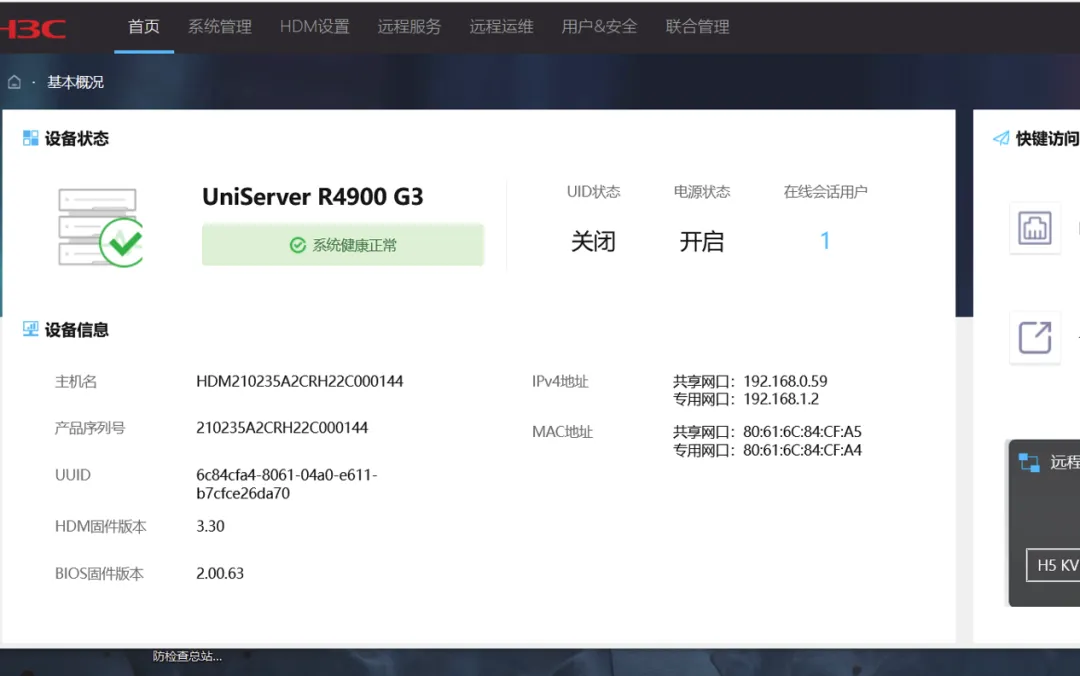Click the server health illustration

tap(100, 227)
